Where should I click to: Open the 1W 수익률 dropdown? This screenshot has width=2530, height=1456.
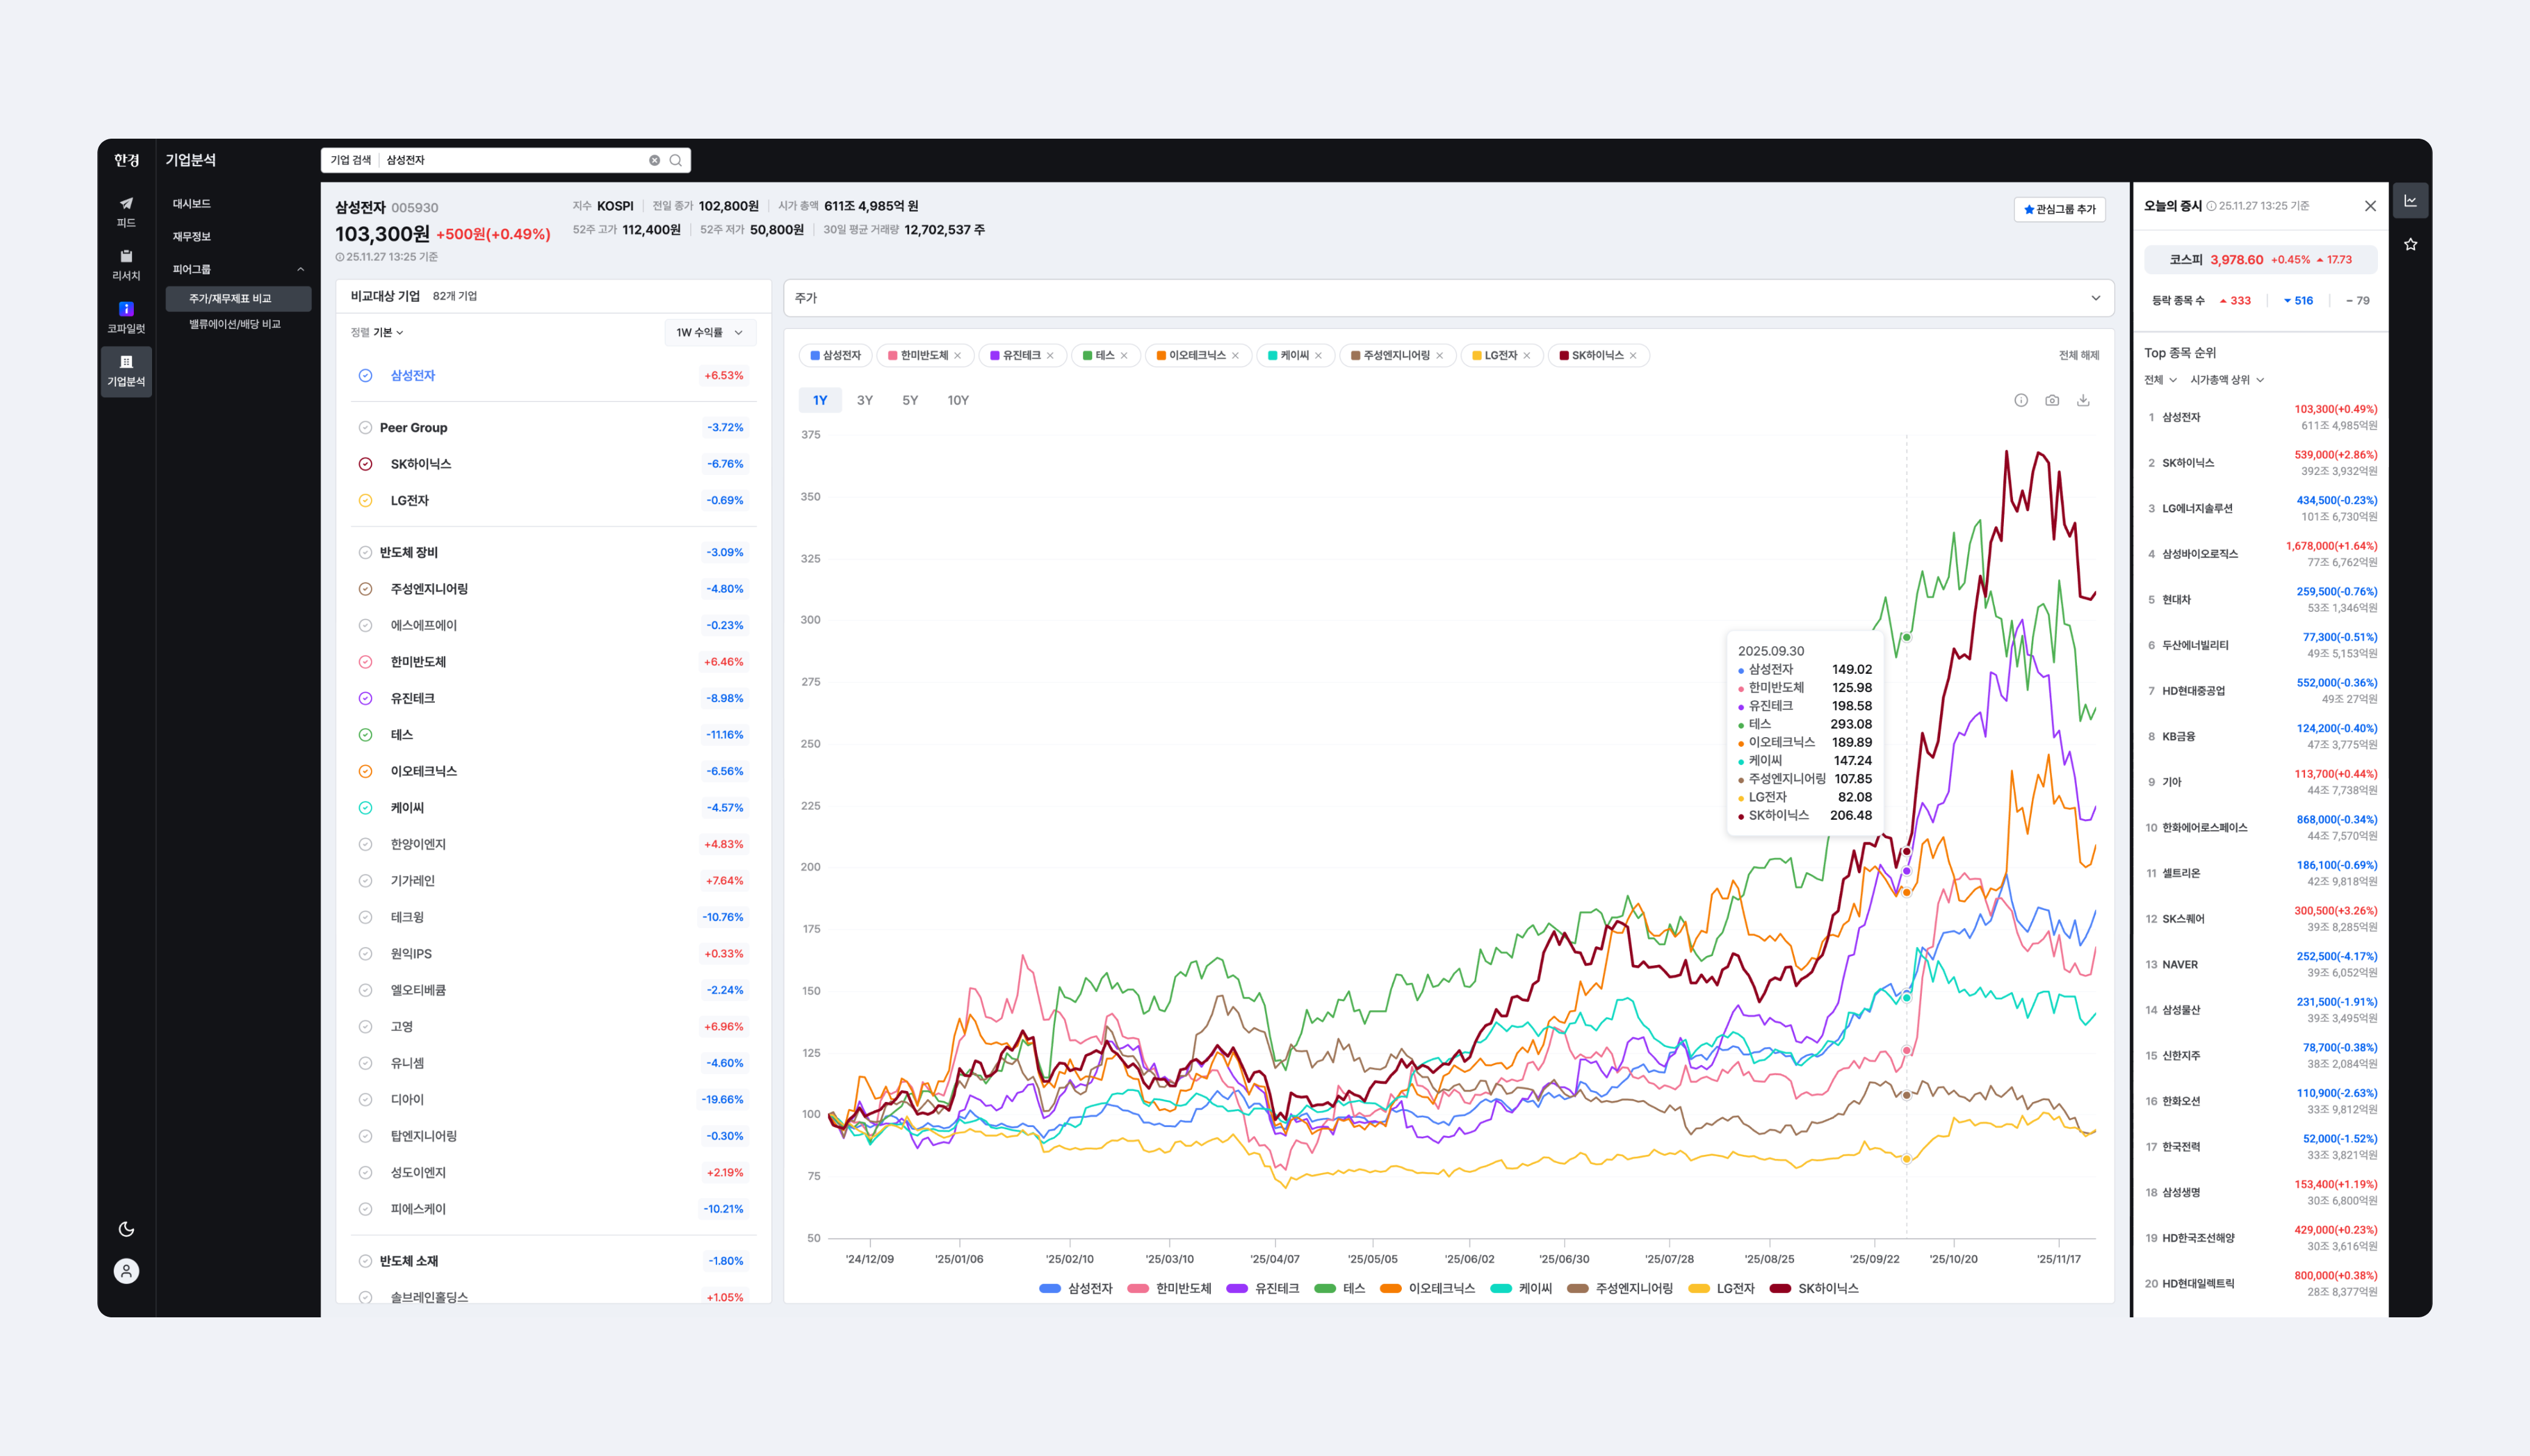pos(709,332)
